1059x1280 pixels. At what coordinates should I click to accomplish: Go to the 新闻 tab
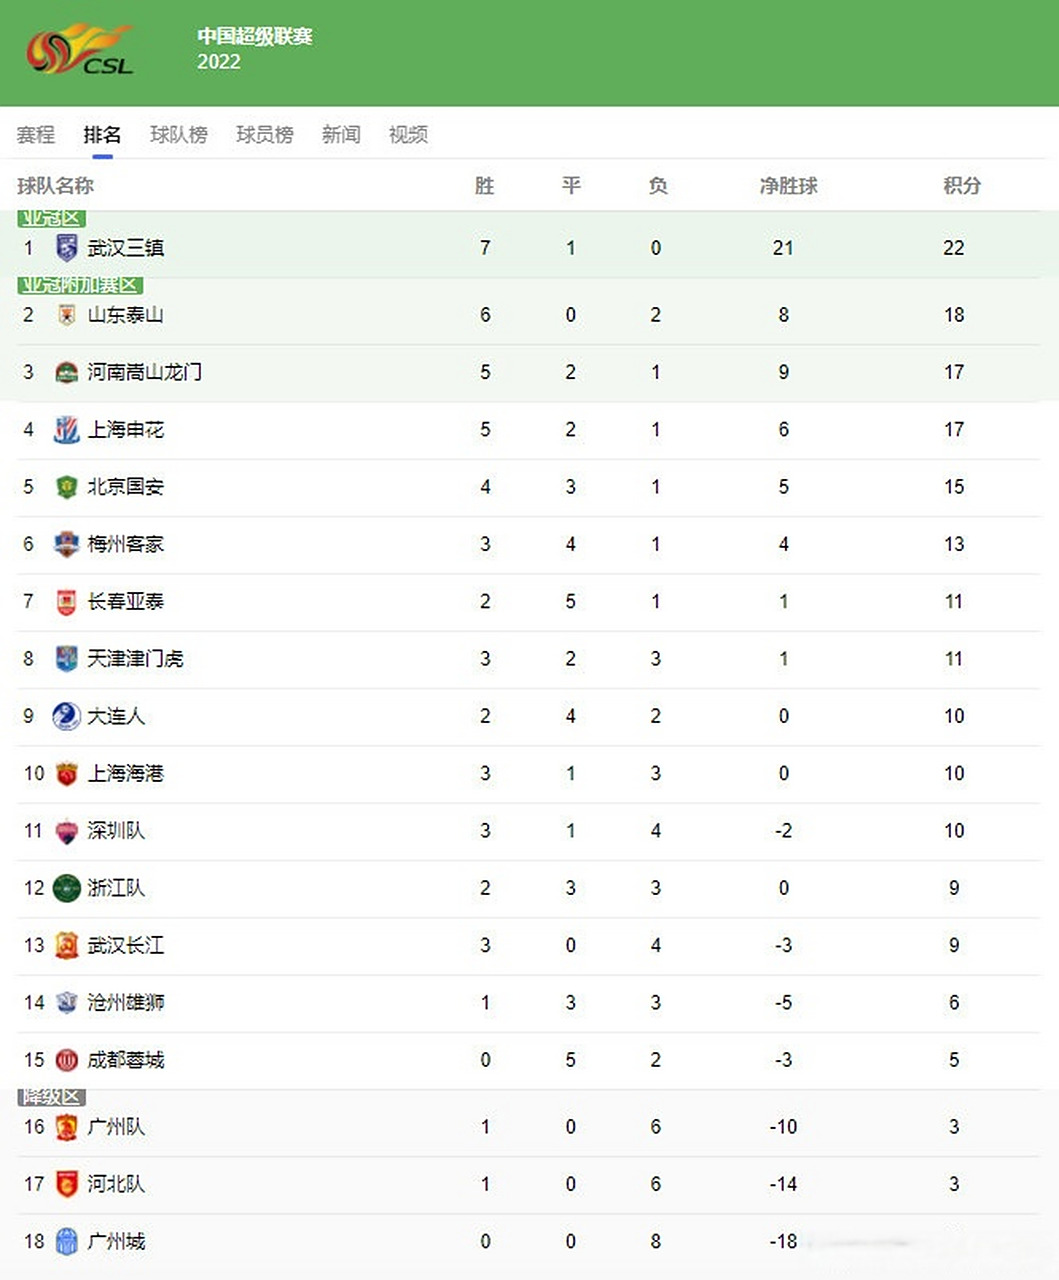click(341, 135)
